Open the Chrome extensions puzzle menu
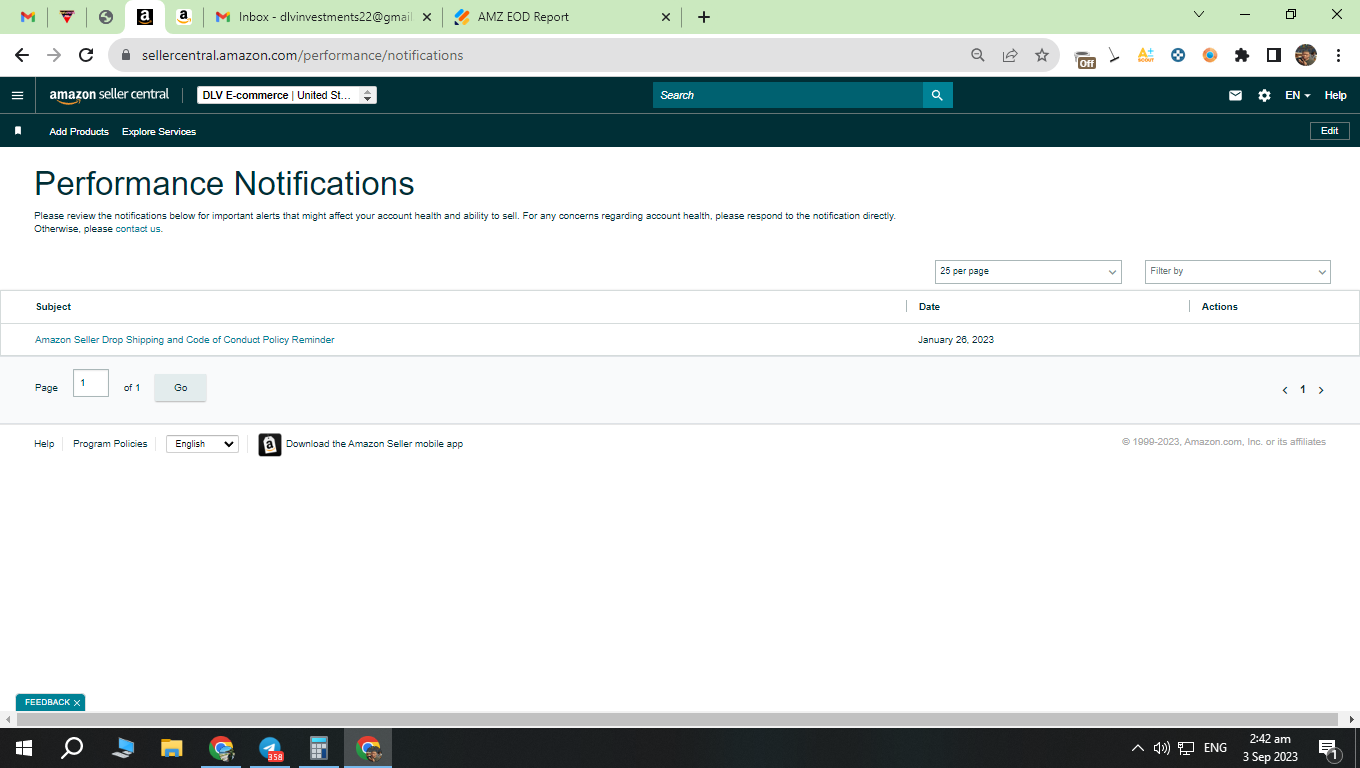Screen dimensions: 1360x768 click(x=1242, y=55)
